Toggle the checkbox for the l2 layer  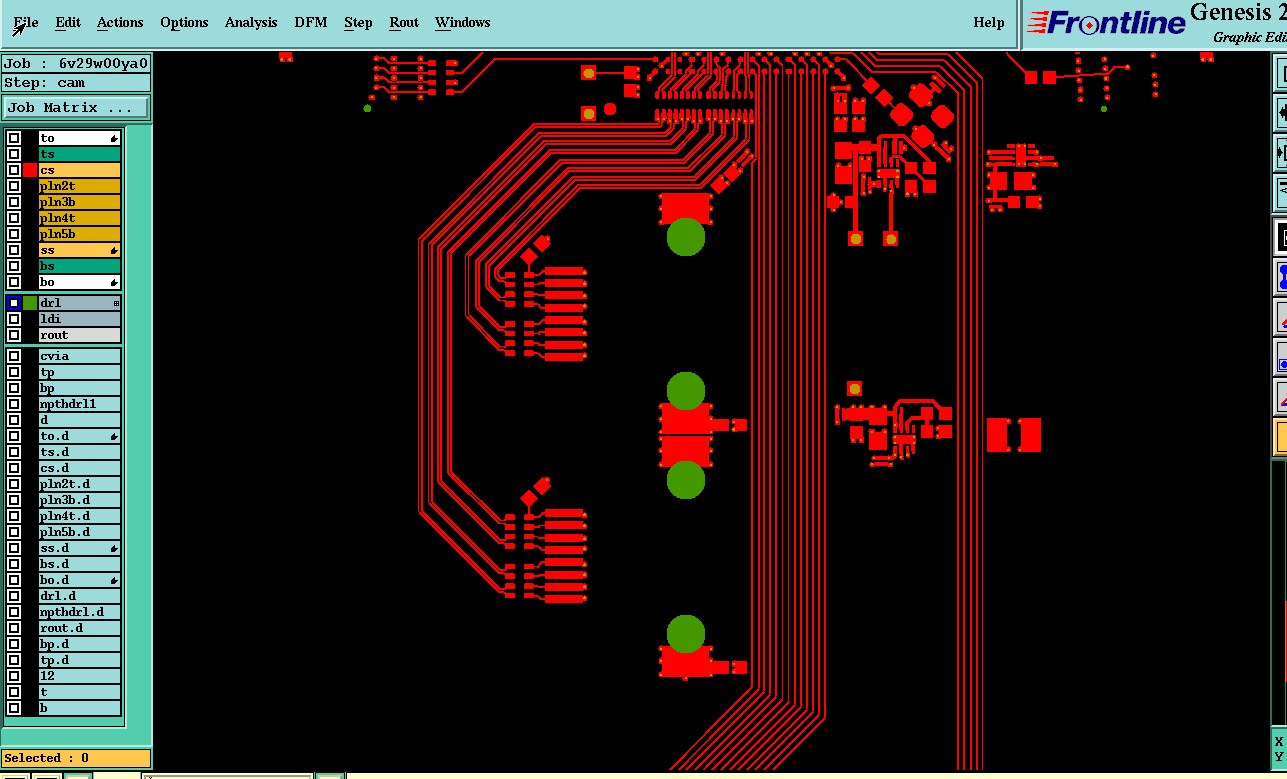tap(14, 676)
